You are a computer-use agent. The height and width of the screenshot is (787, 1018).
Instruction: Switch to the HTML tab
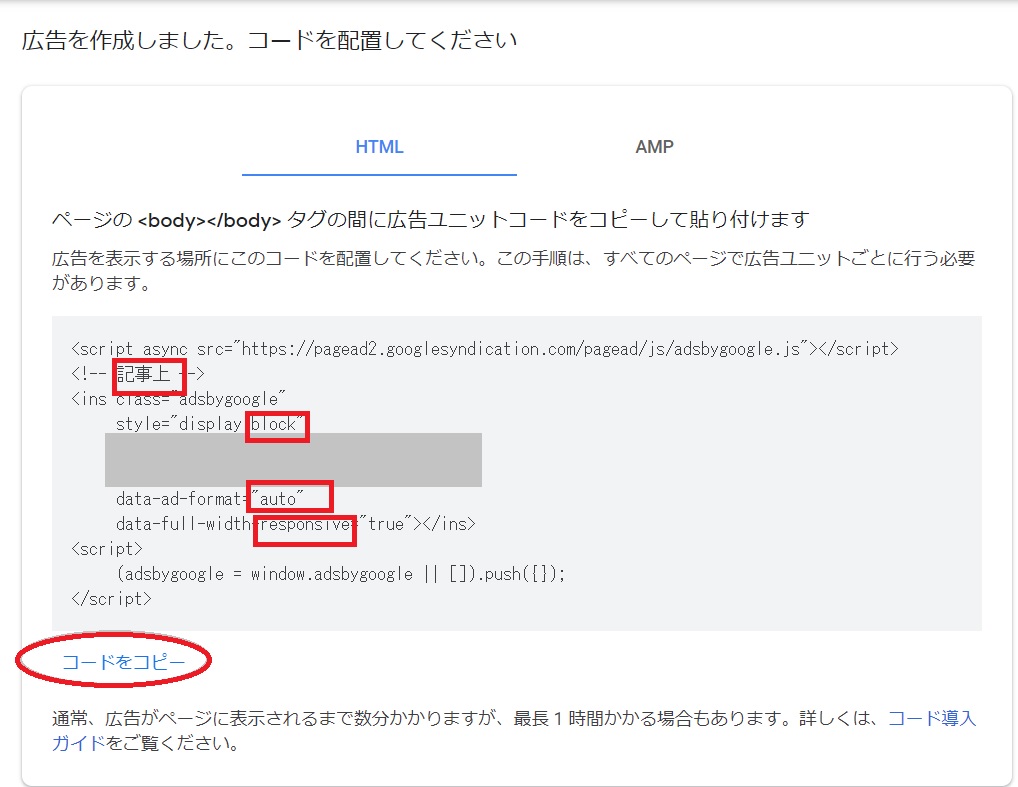click(x=379, y=147)
